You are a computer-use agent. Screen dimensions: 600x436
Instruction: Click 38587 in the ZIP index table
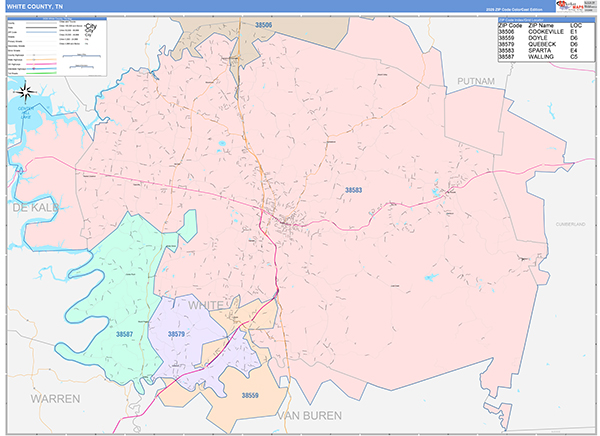click(506, 56)
